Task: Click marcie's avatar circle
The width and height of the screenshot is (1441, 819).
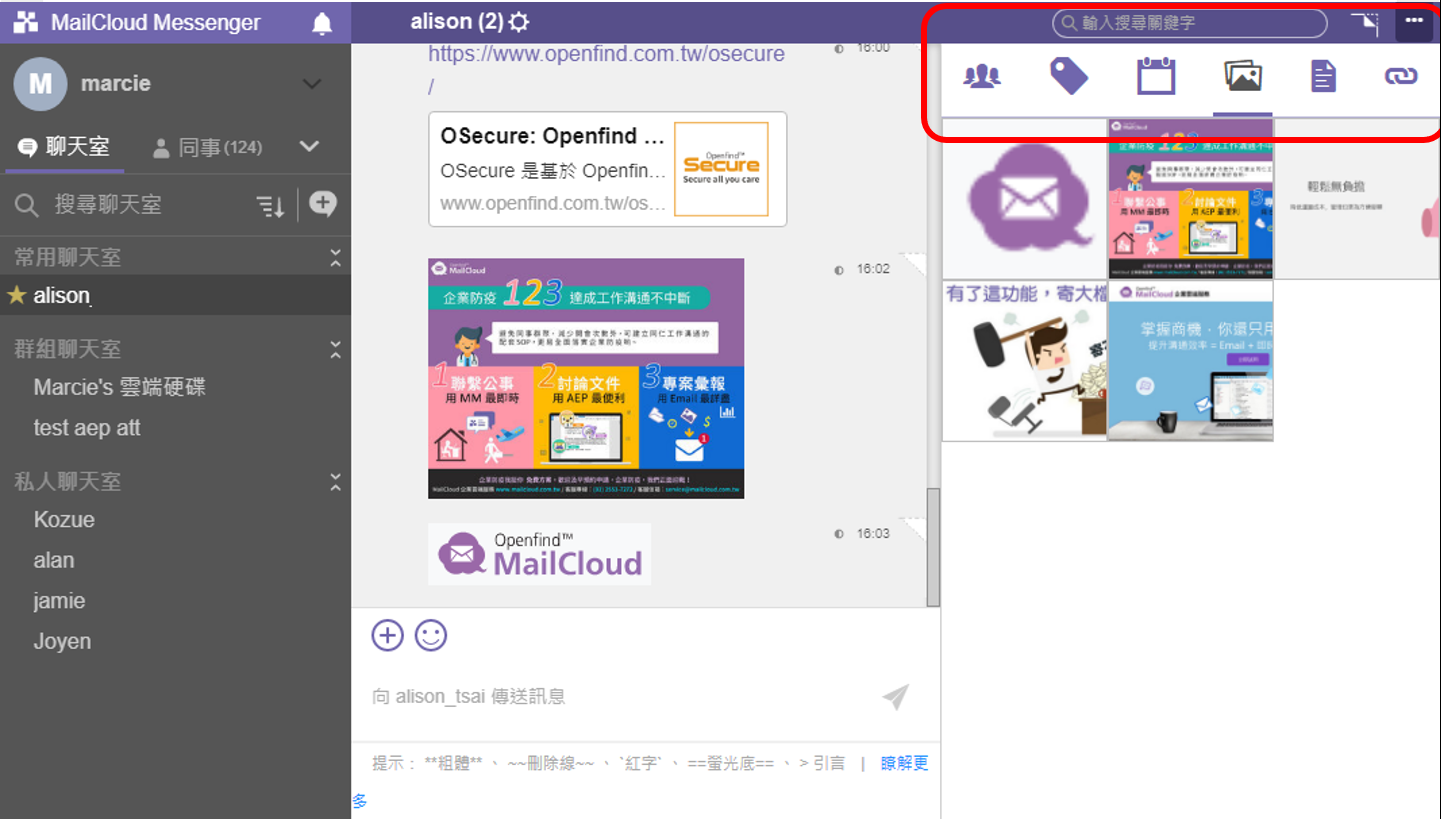Action: click(x=40, y=84)
